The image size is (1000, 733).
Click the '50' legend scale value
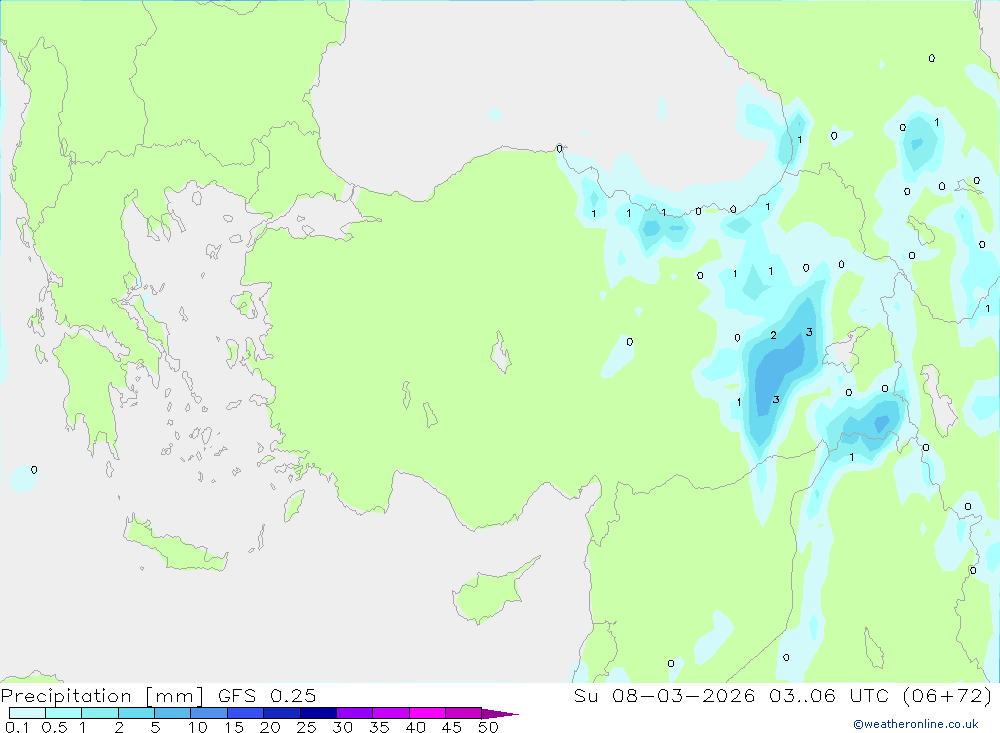488,727
